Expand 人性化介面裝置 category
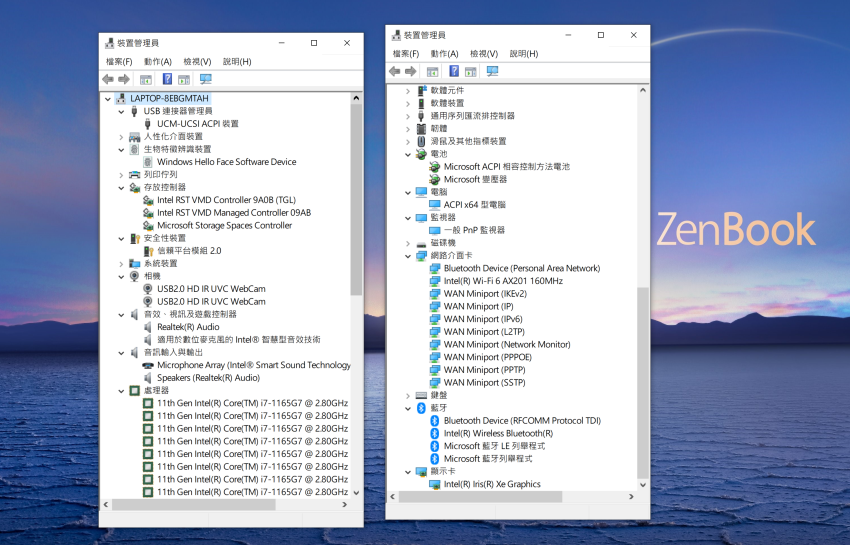 tap(121, 137)
